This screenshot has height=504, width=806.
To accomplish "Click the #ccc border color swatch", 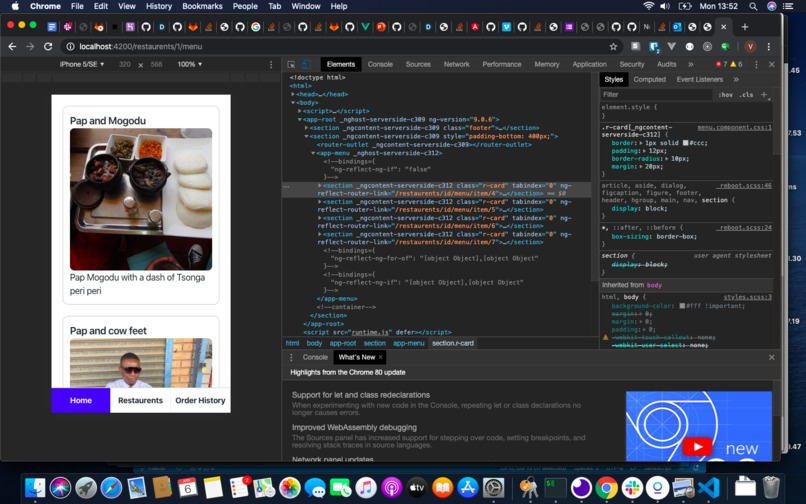I will pyautogui.click(x=685, y=142).
